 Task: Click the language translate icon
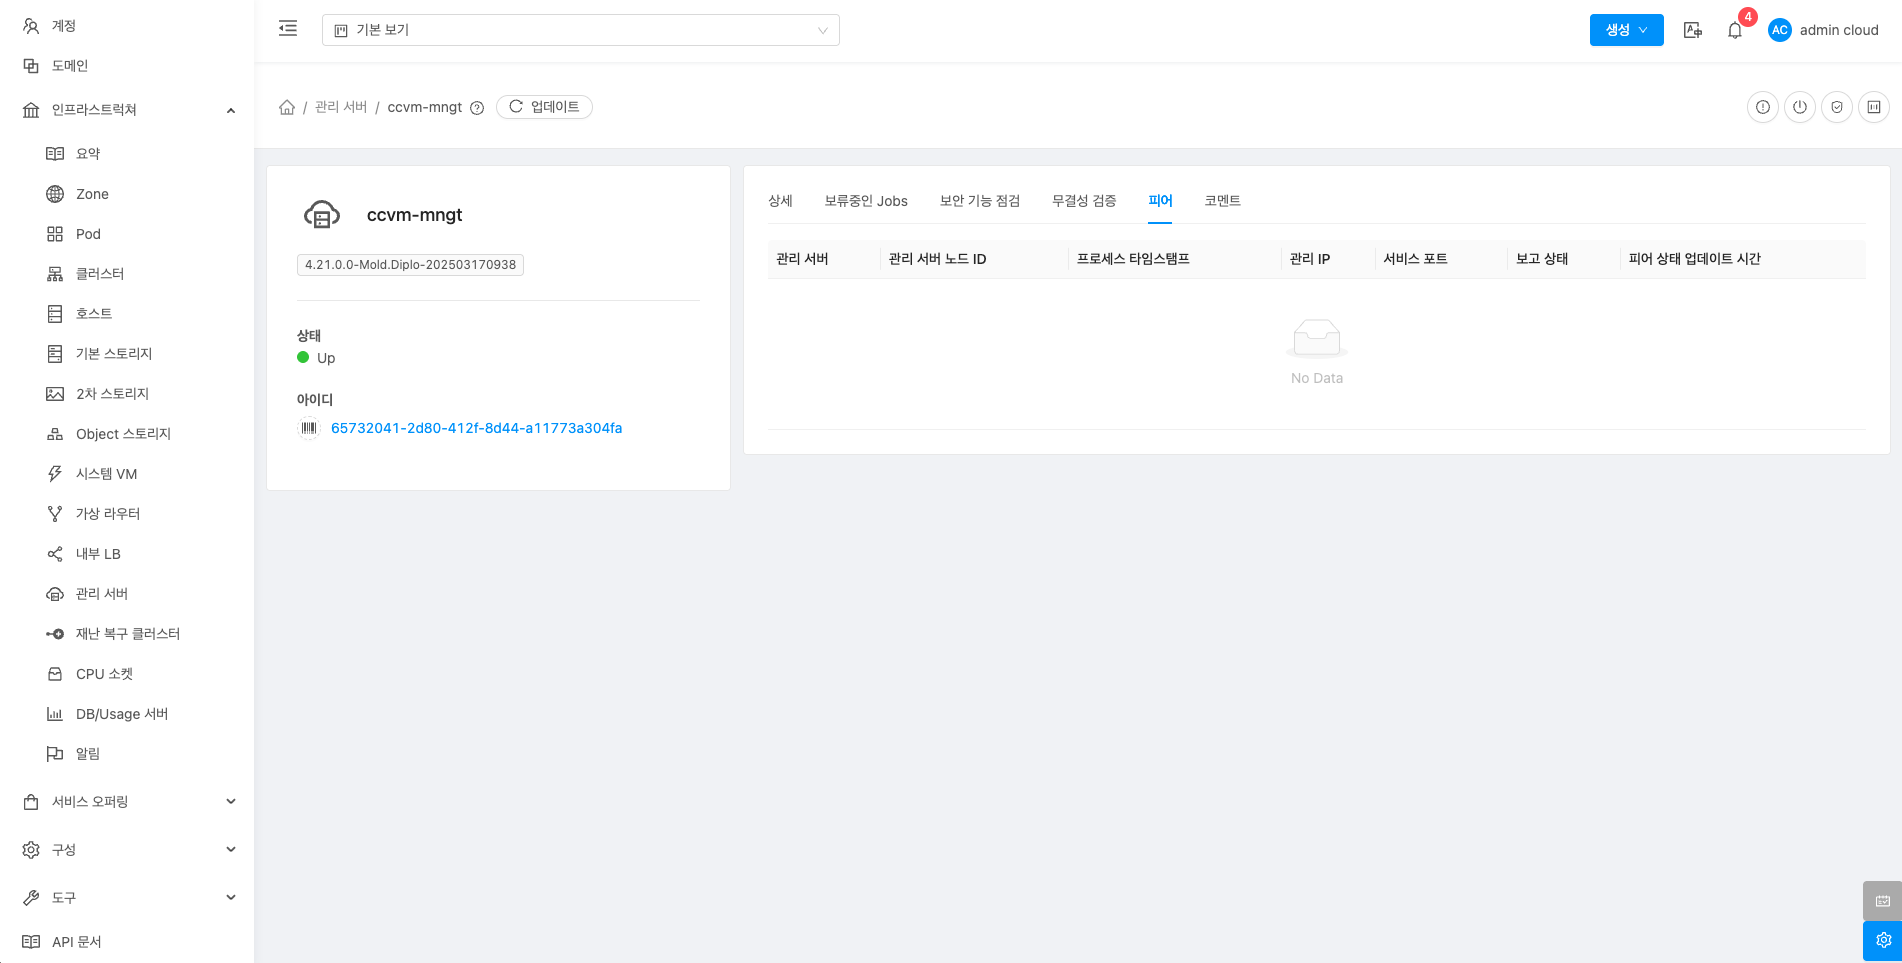click(x=1693, y=30)
